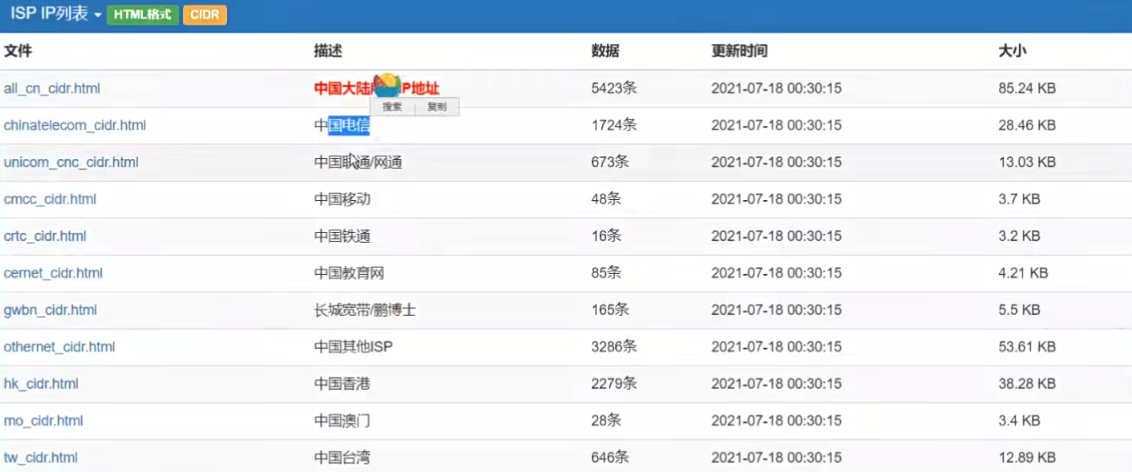This screenshot has height=472, width=1132.
Task: Click the 48条 data count
Action: (x=606, y=199)
